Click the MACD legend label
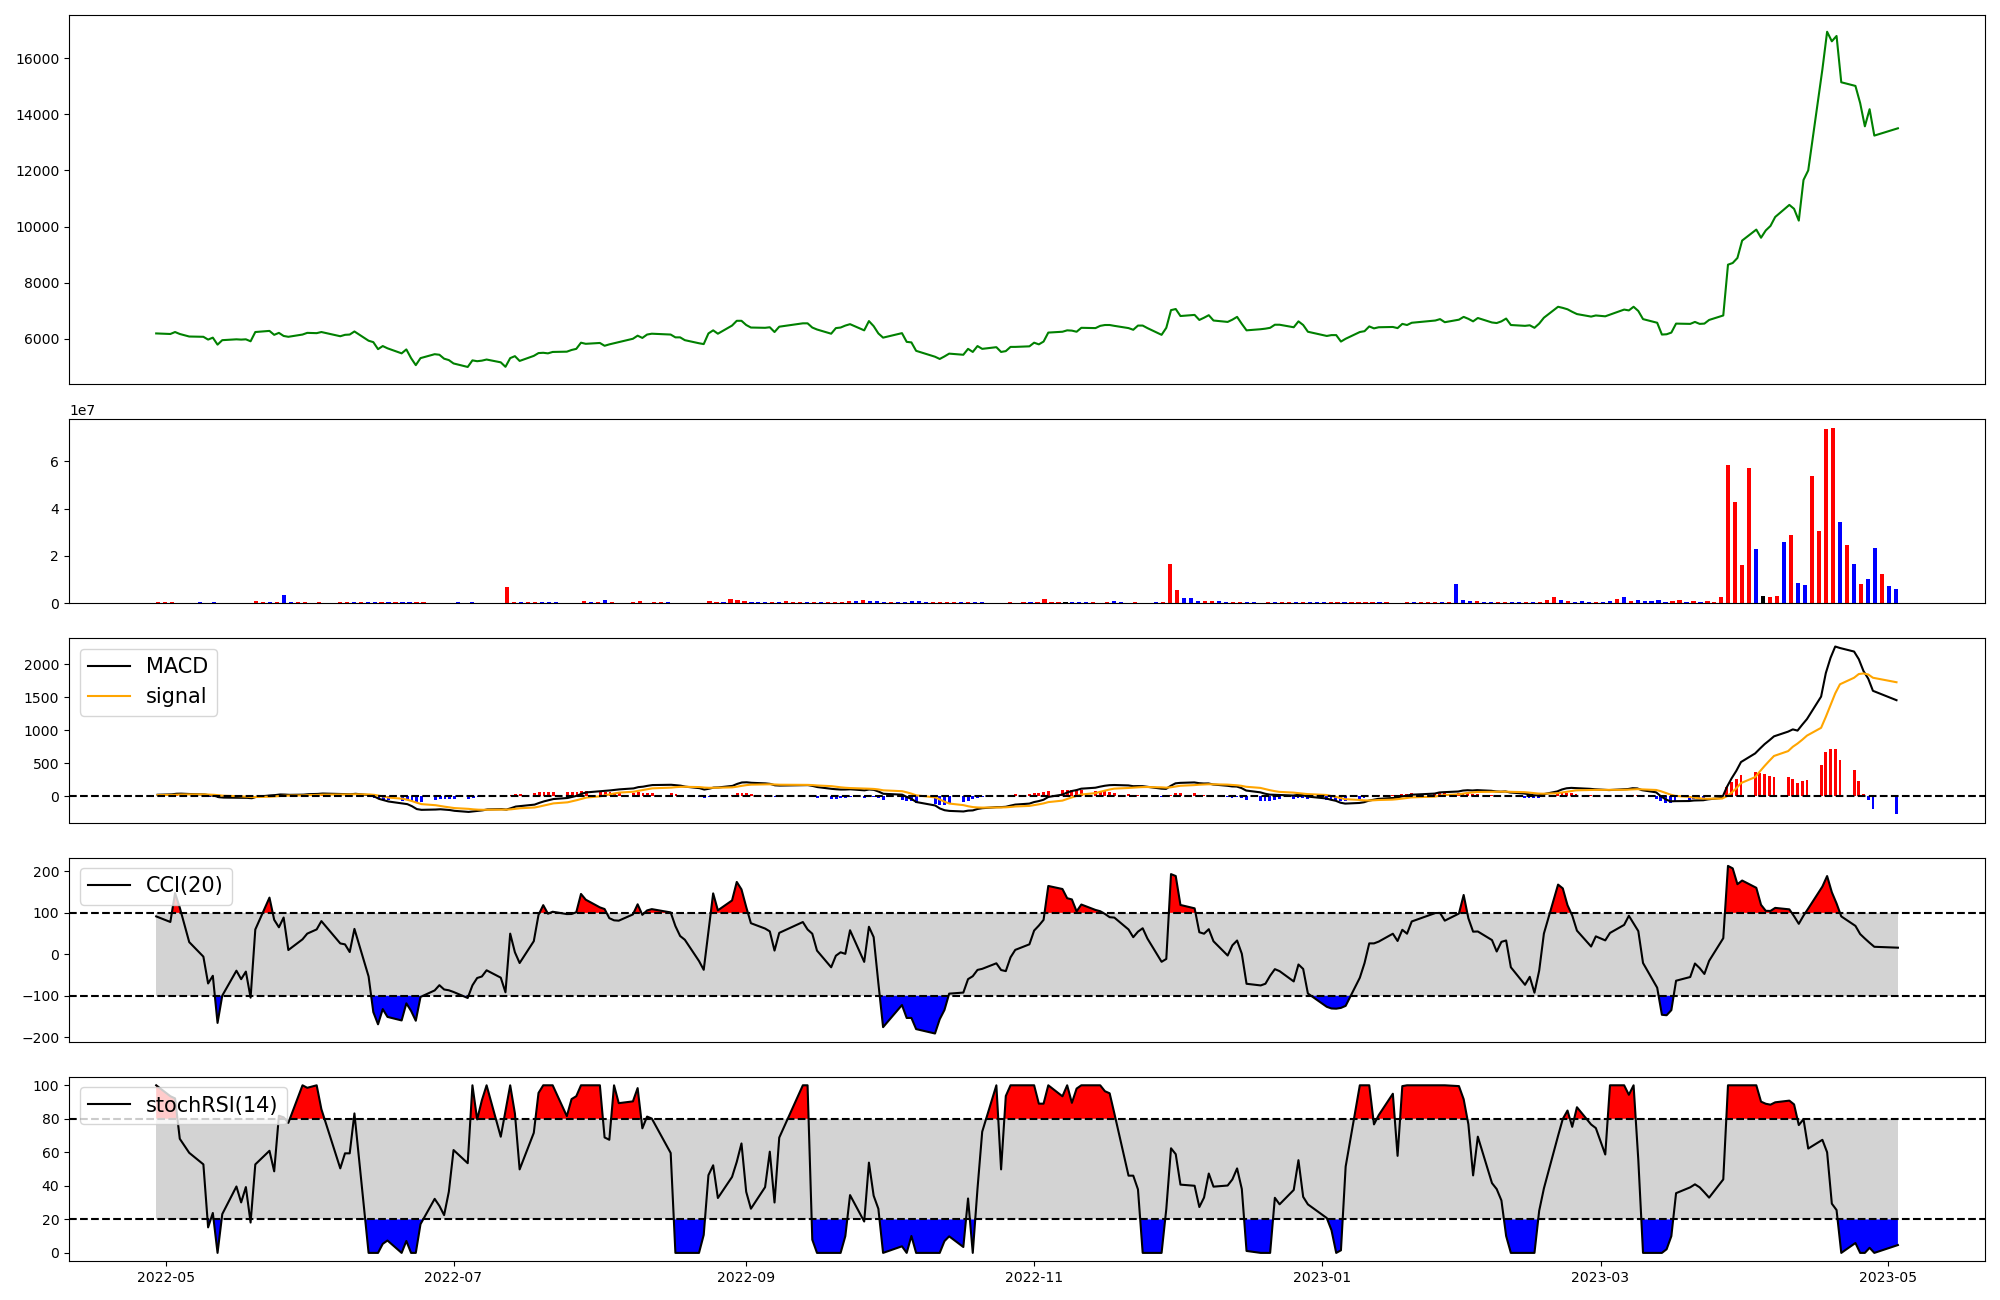 coord(176,666)
